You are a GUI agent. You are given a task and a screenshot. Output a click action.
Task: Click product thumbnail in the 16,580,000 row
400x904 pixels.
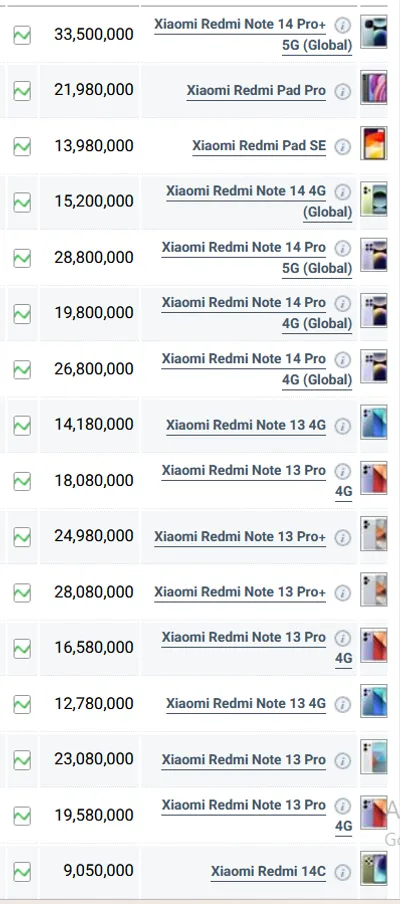(374, 645)
